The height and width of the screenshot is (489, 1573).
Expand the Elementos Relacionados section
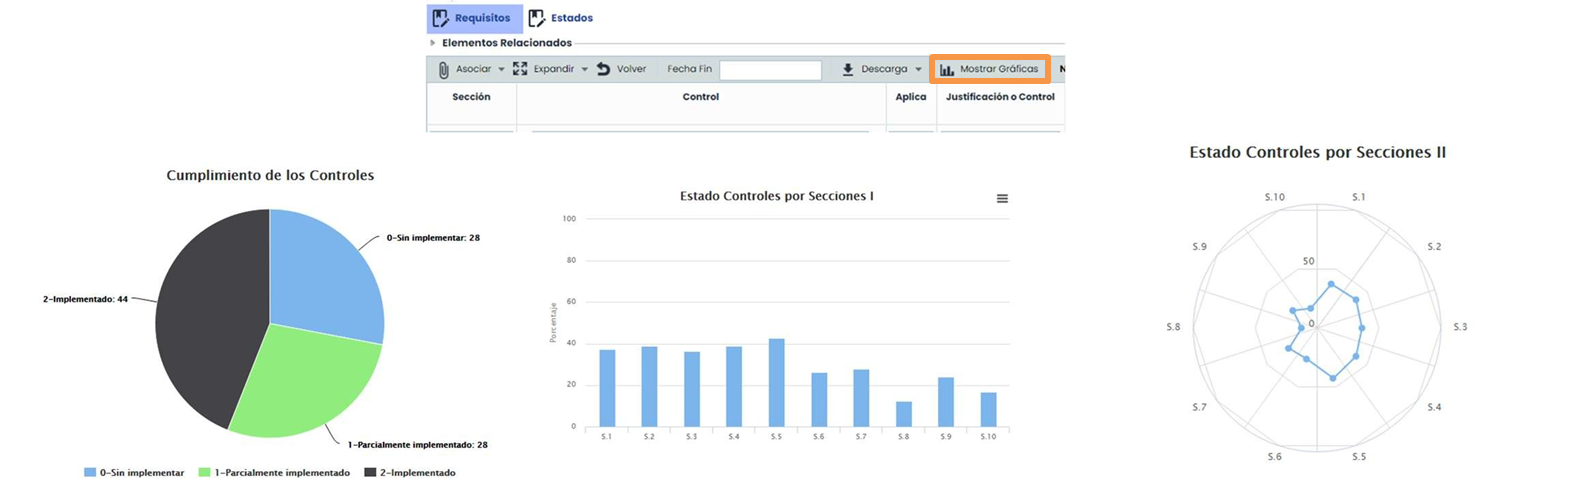pos(433,43)
